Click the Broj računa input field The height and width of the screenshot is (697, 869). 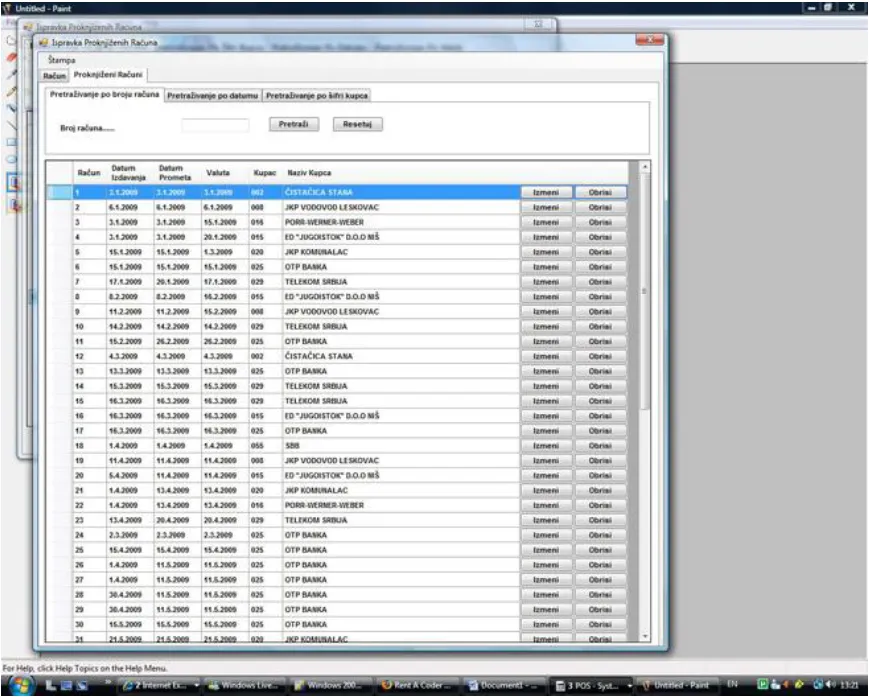[x=215, y=125]
